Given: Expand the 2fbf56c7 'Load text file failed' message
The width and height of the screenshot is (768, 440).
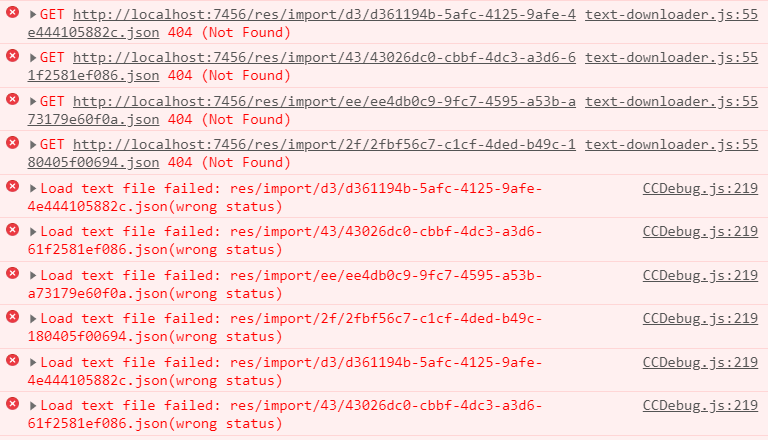Looking at the screenshot, I should (33, 318).
